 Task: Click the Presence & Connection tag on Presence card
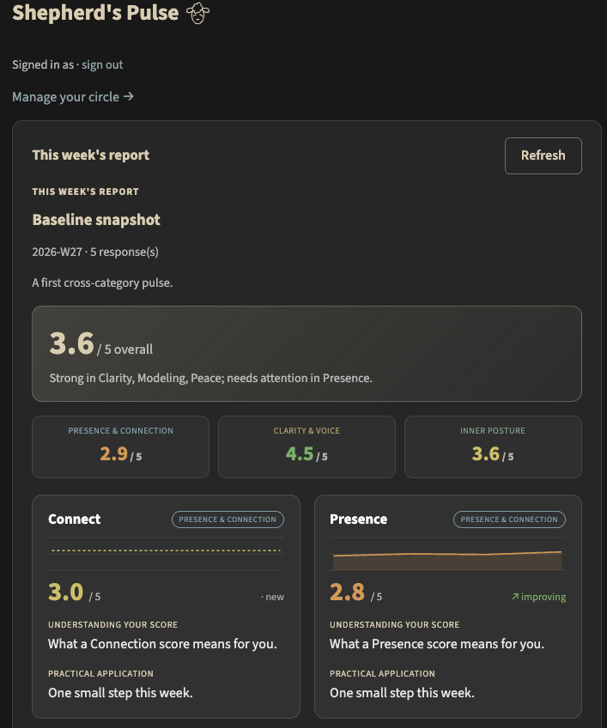click(509, 520)
